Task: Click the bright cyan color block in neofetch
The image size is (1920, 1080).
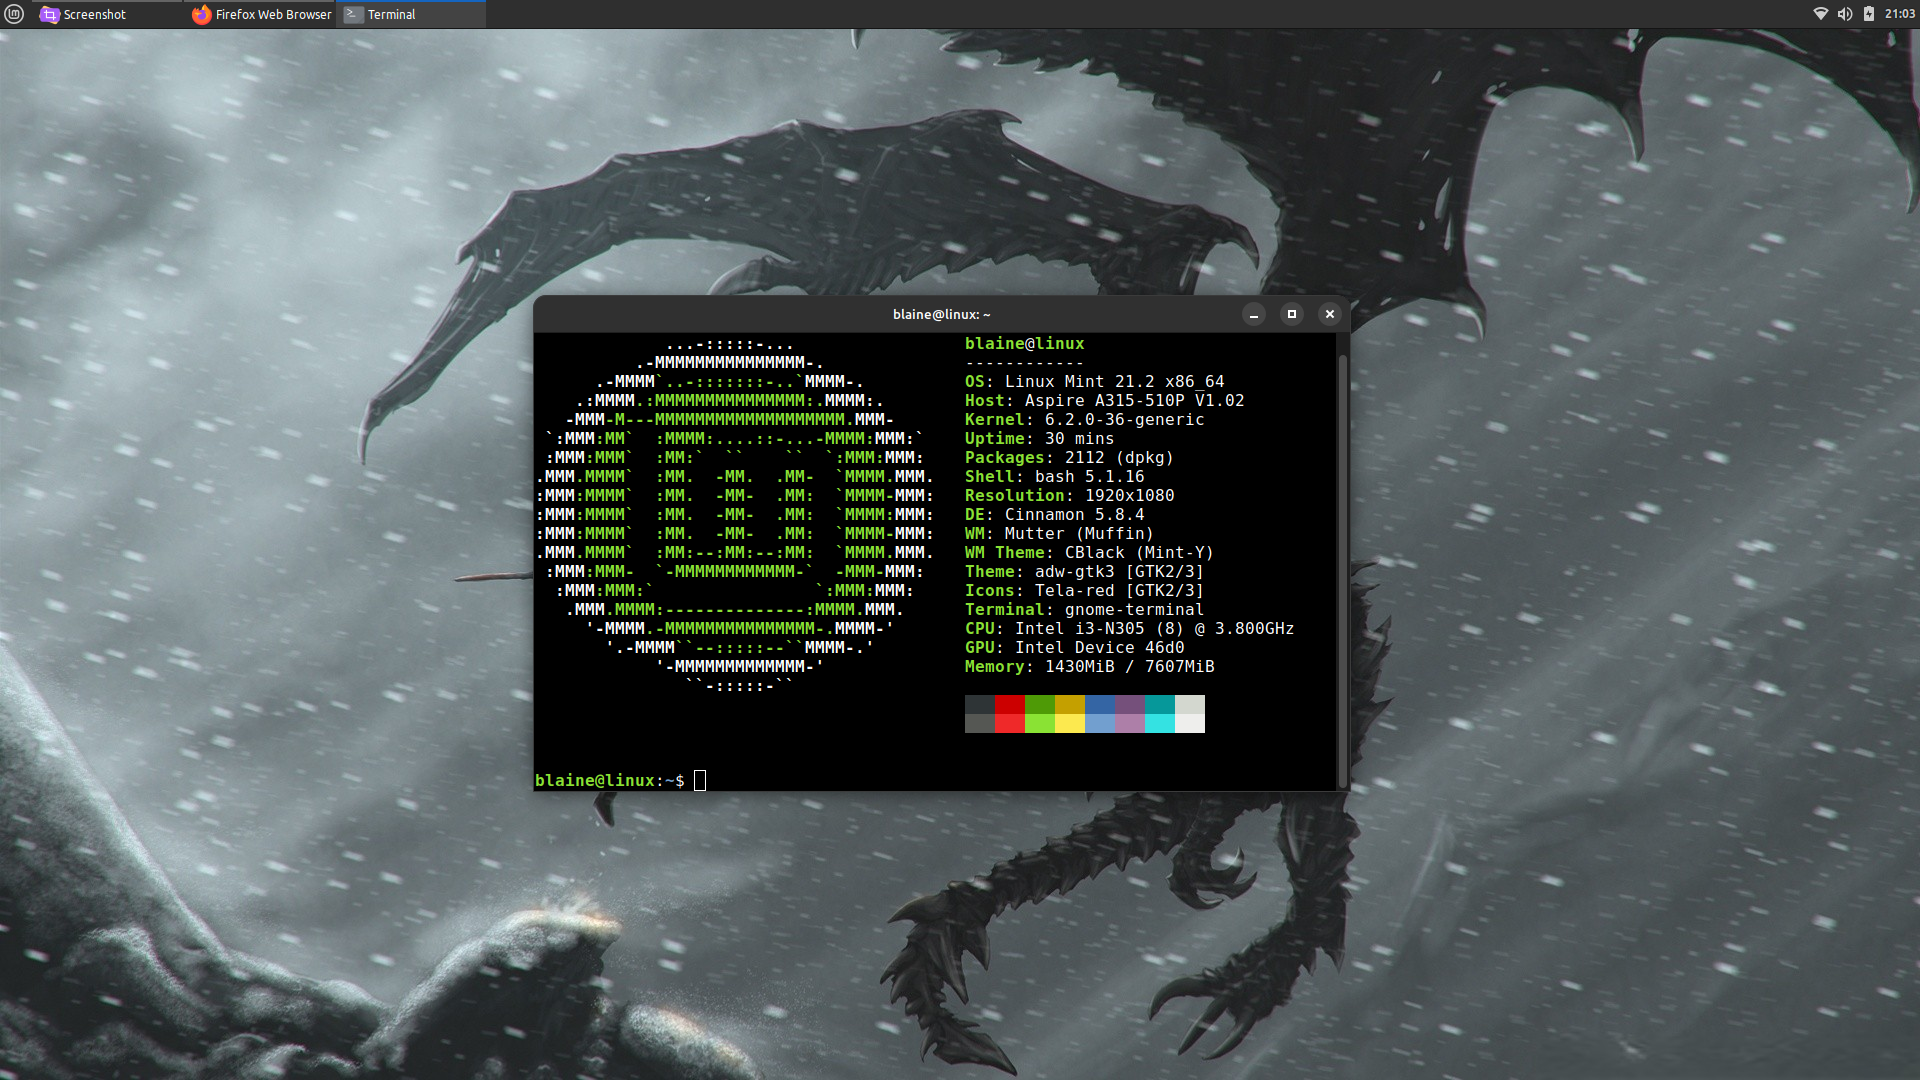Action: 1160,723
